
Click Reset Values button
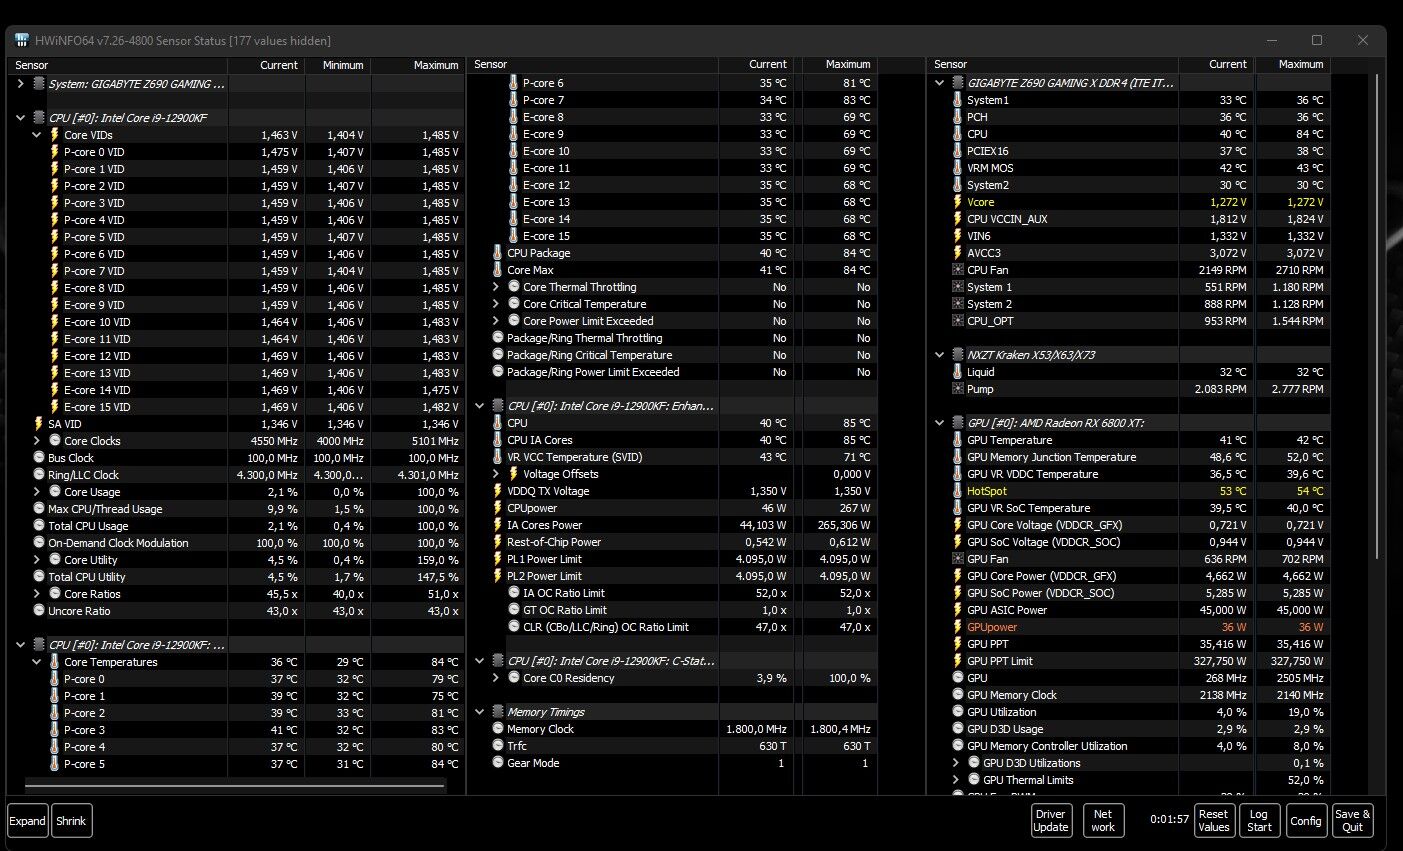[x=1213, y=821]
